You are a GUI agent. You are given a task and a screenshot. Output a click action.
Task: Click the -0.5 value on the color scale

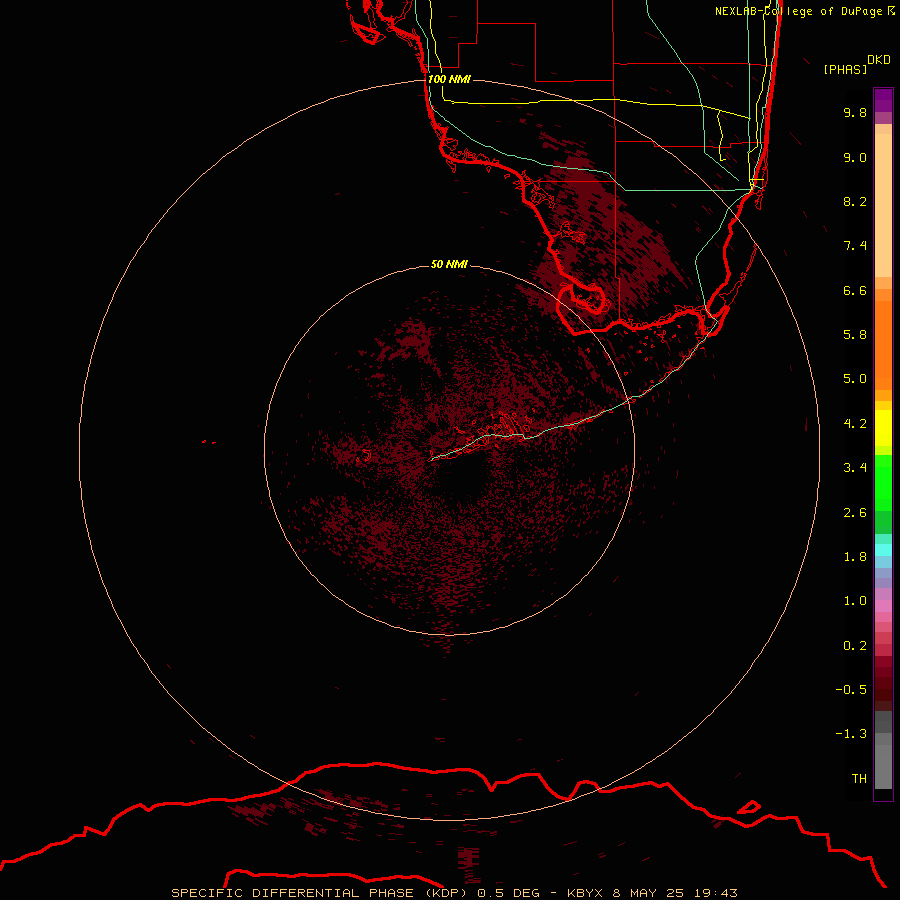851,690
